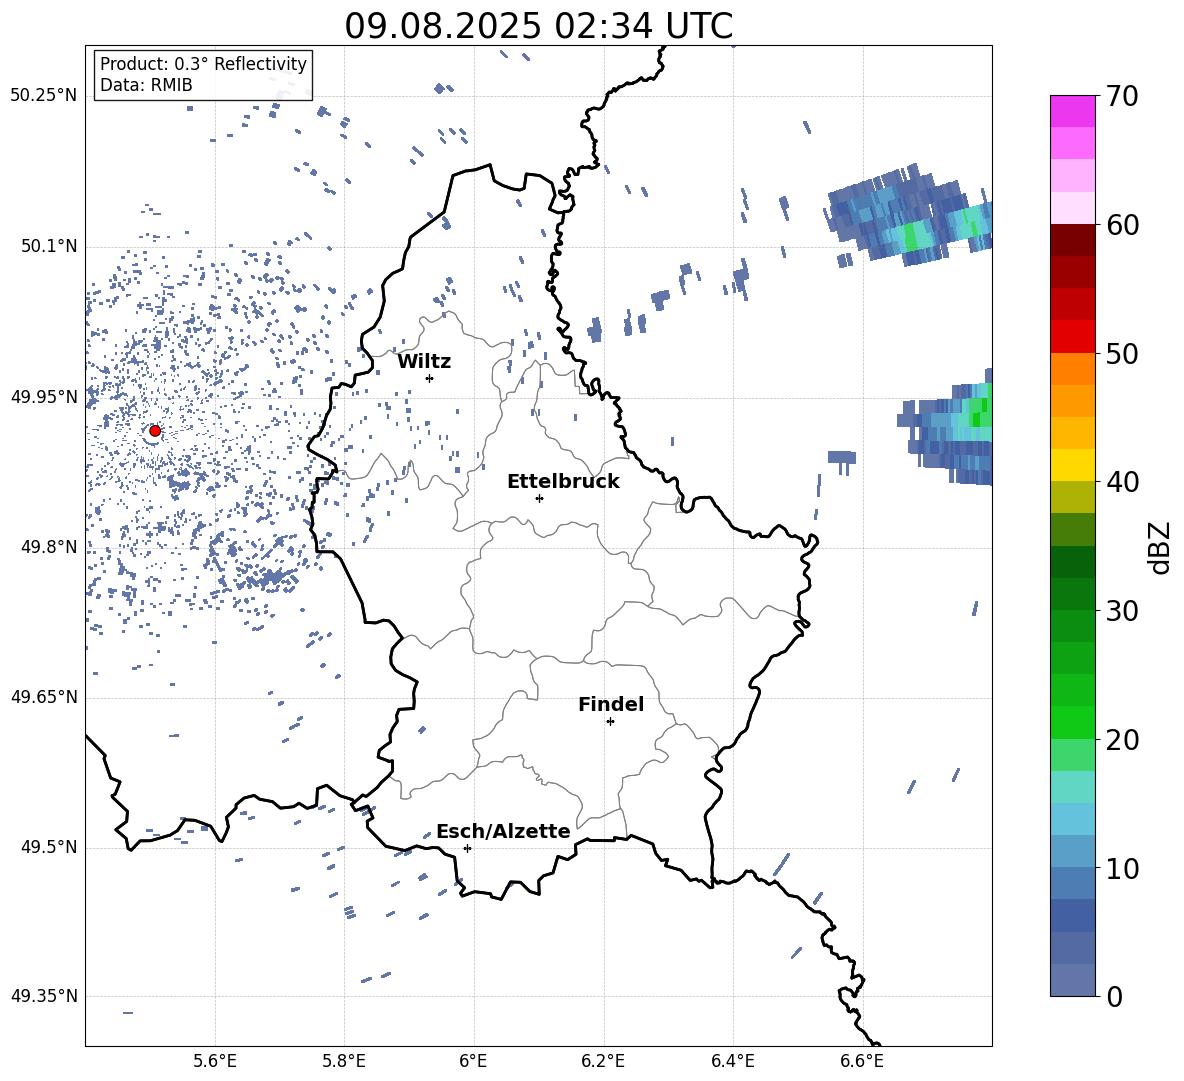Click the 49.5°N latitude label

coord(49,847)
